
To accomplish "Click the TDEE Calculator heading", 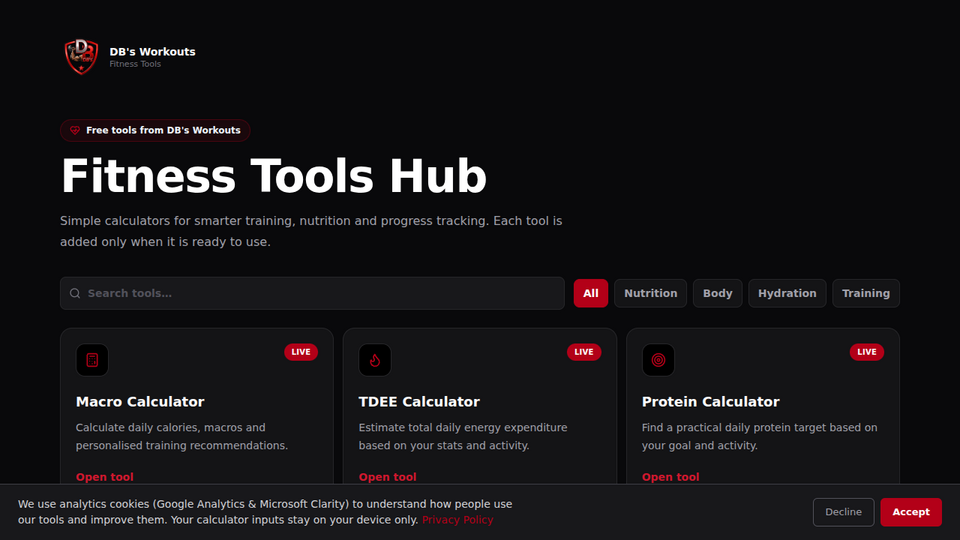I will [419, 402].
